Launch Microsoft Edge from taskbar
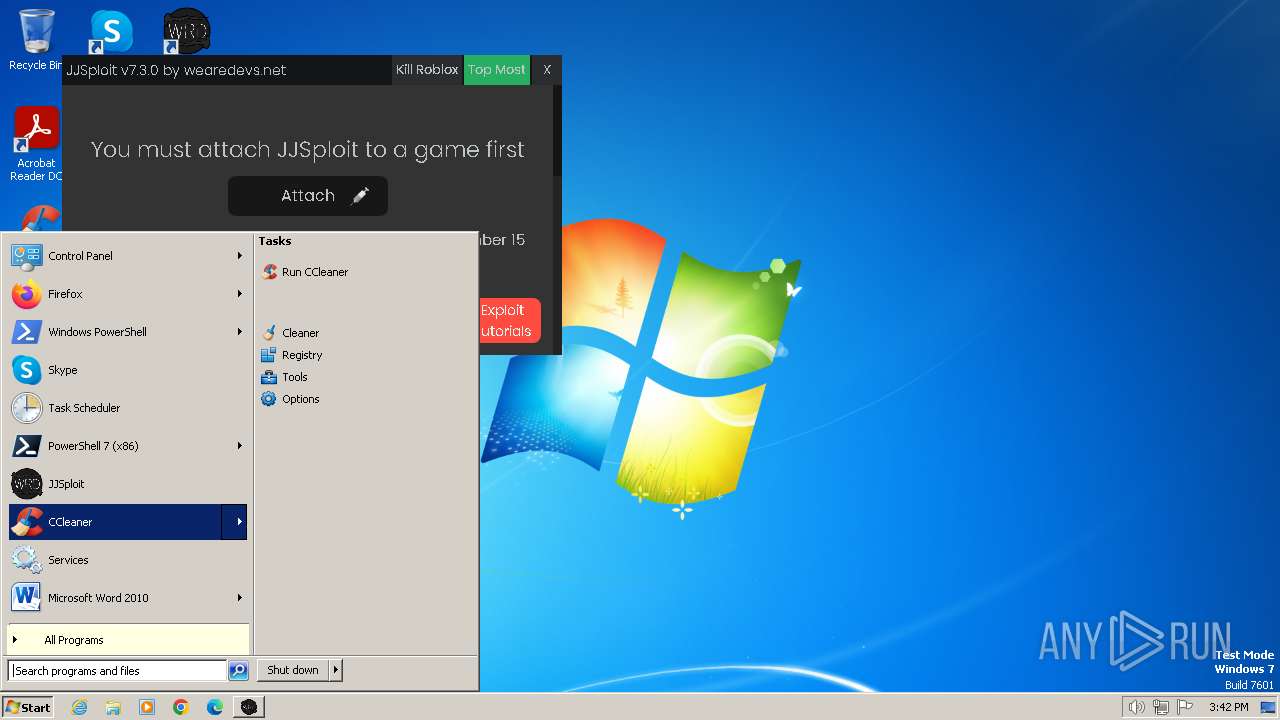This screenshot has width=1280, height=720. (215, 707)
